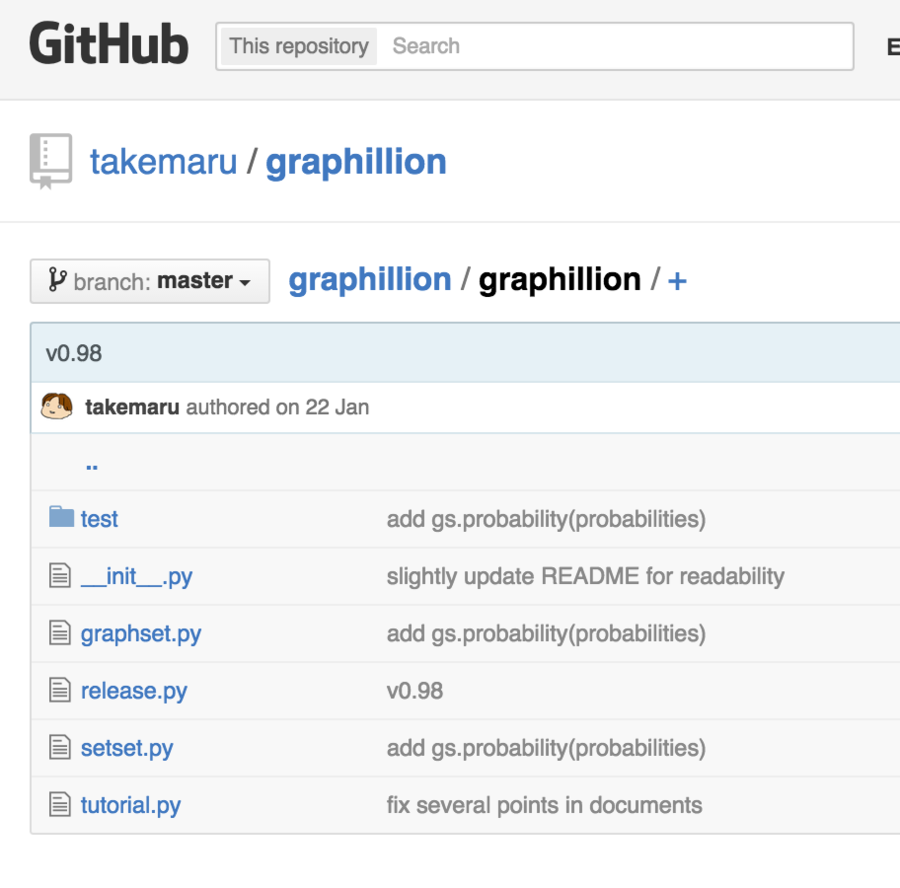Open graphillion repository title link
The image size is (900, 888).
click(x=356, y=163)
